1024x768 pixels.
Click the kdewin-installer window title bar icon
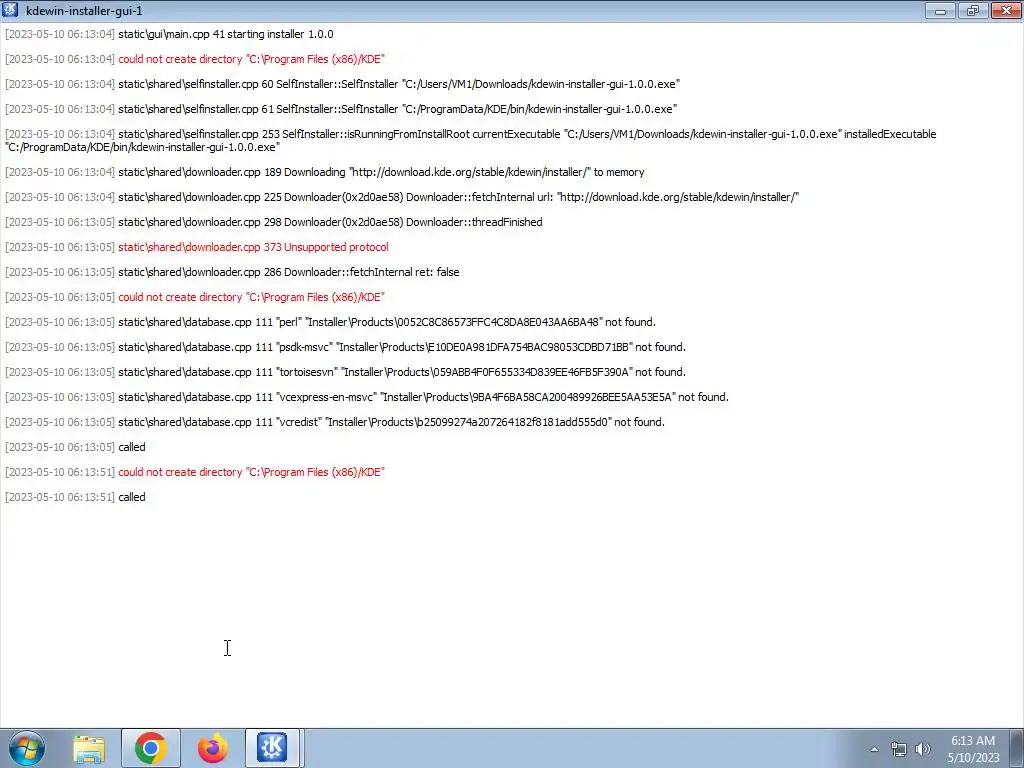click(10, 10)
